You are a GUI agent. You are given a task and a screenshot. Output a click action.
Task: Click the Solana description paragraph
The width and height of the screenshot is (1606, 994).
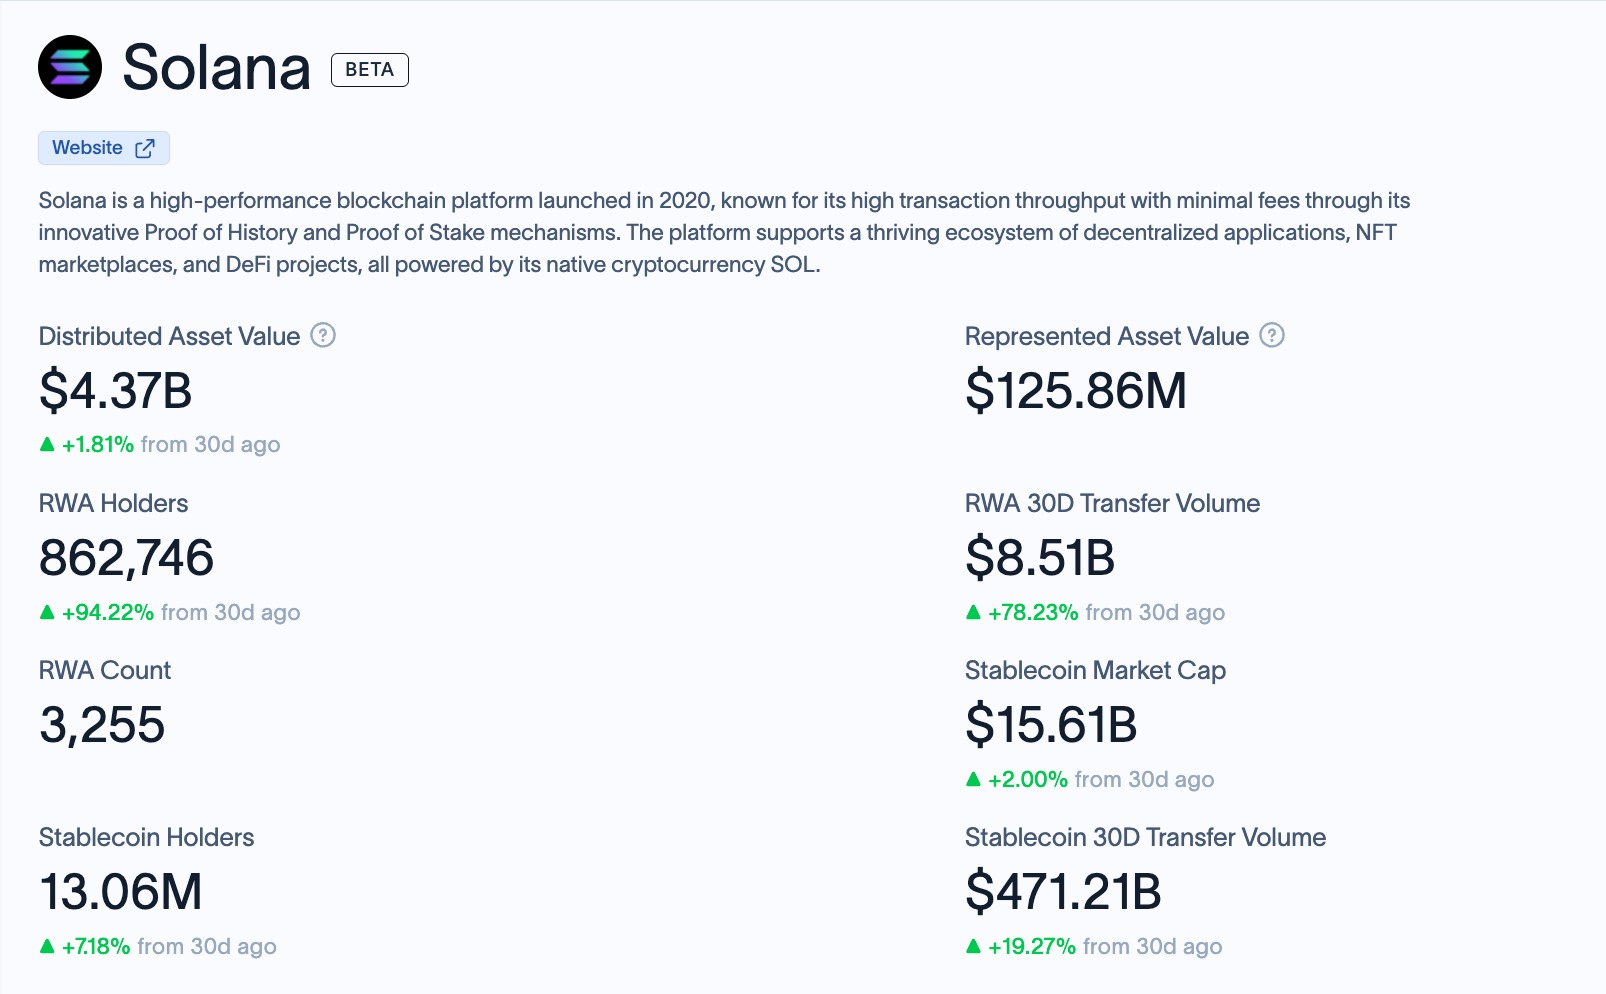[724, 232]
